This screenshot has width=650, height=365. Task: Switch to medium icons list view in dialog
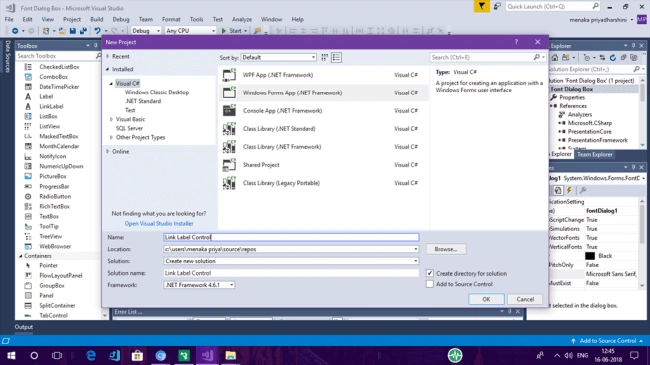click(x=337, y=57)
